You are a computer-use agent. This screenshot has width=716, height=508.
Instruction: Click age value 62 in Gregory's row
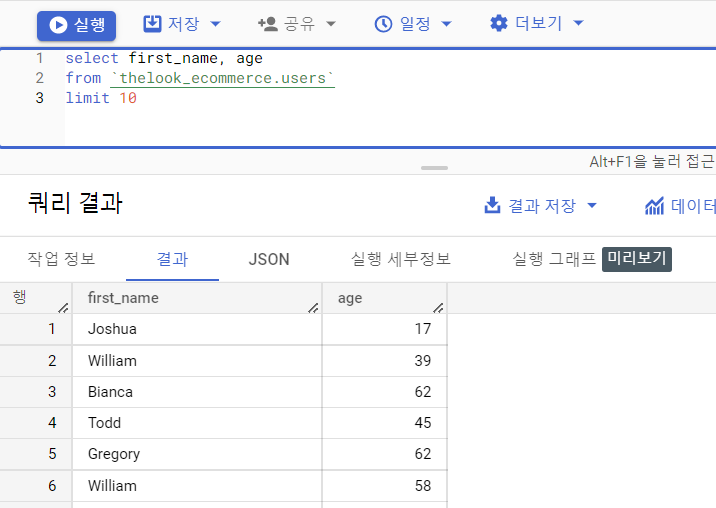[x=423, y=454]
